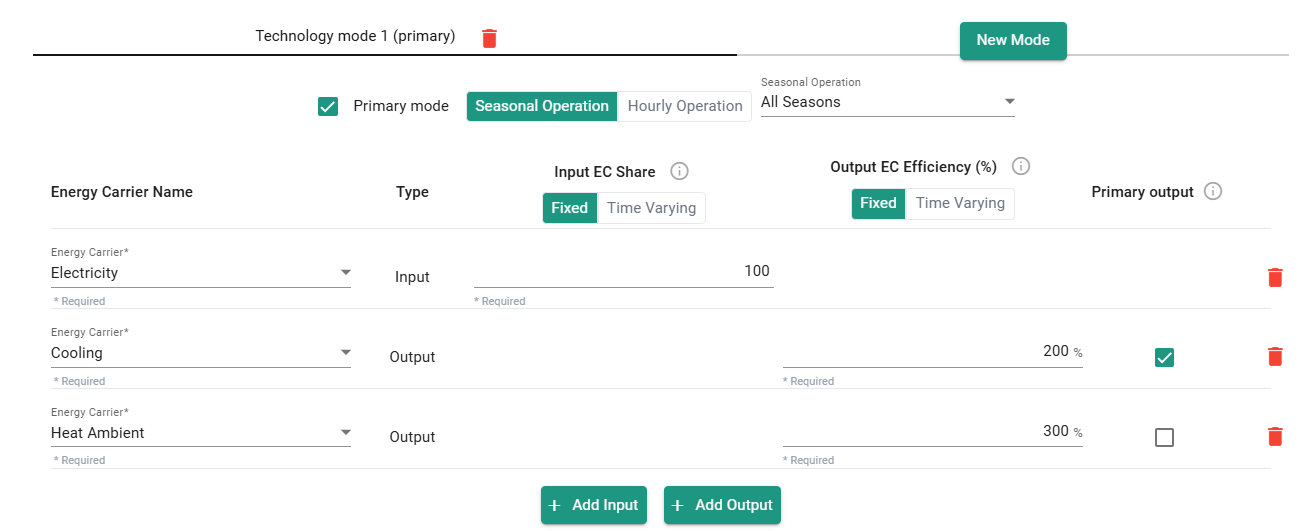The width and height of the screenshot is (1308, 531).
Task: Switch to Hourly Operation mode
Action: [684, 106]
